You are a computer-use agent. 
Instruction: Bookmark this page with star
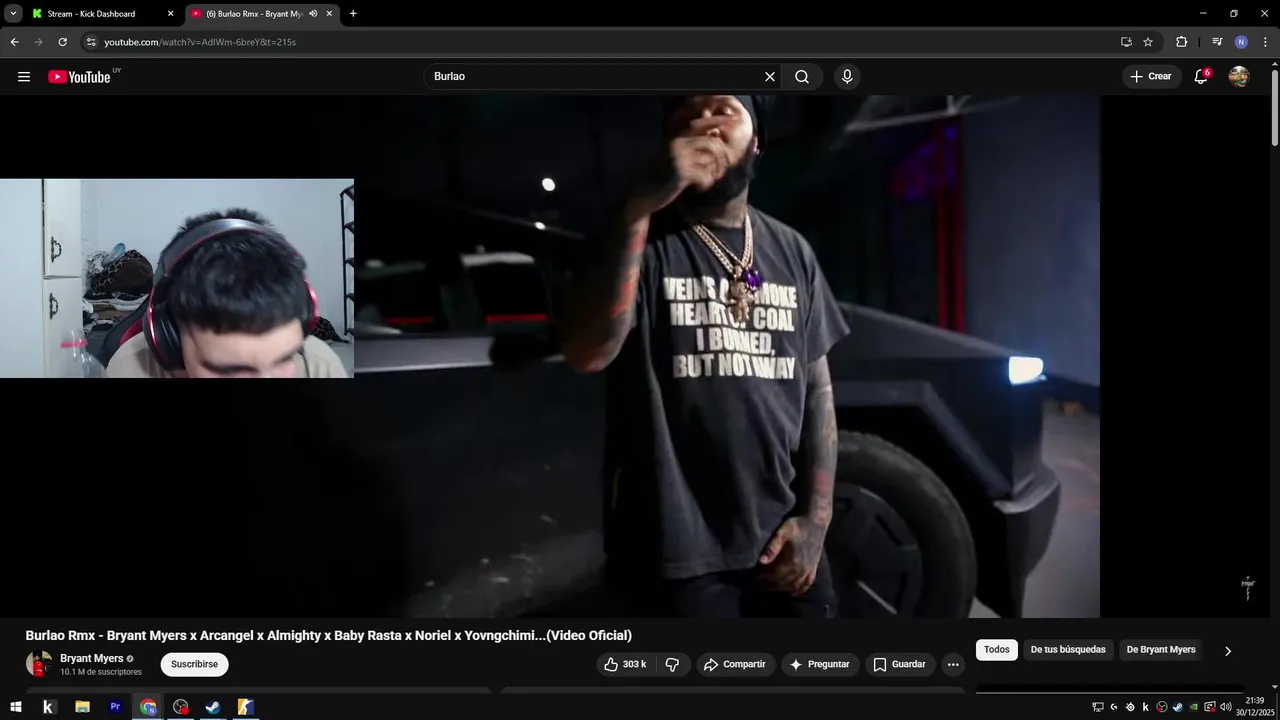[x=1148, y=42]
